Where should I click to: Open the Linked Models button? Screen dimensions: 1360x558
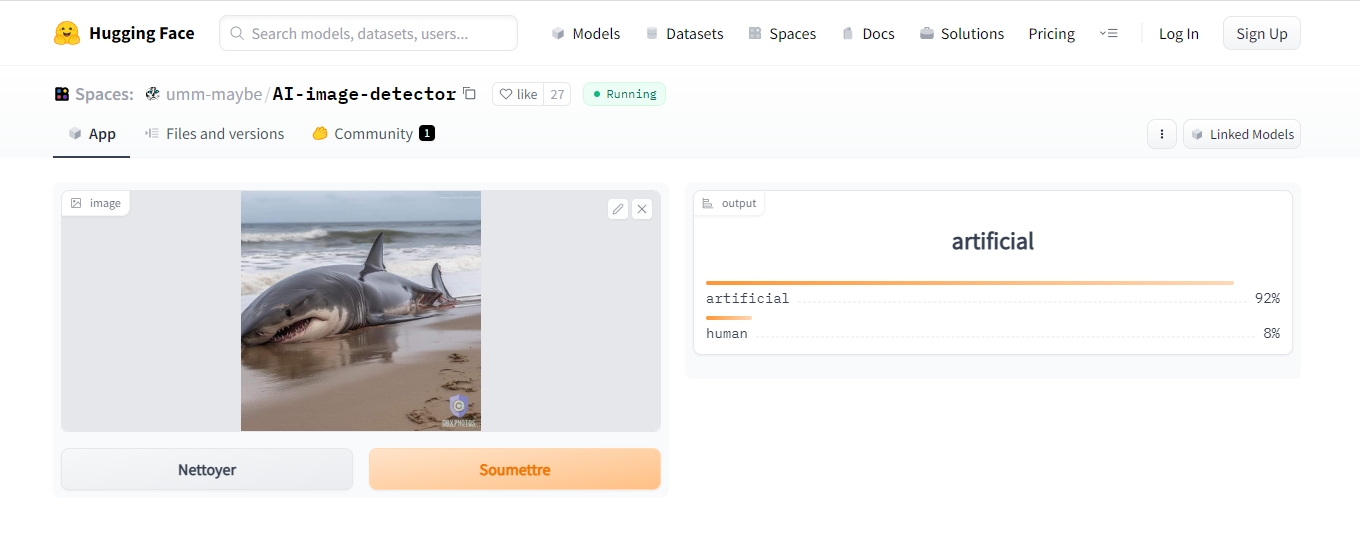pyautogui.click(x=1242, y=134)
